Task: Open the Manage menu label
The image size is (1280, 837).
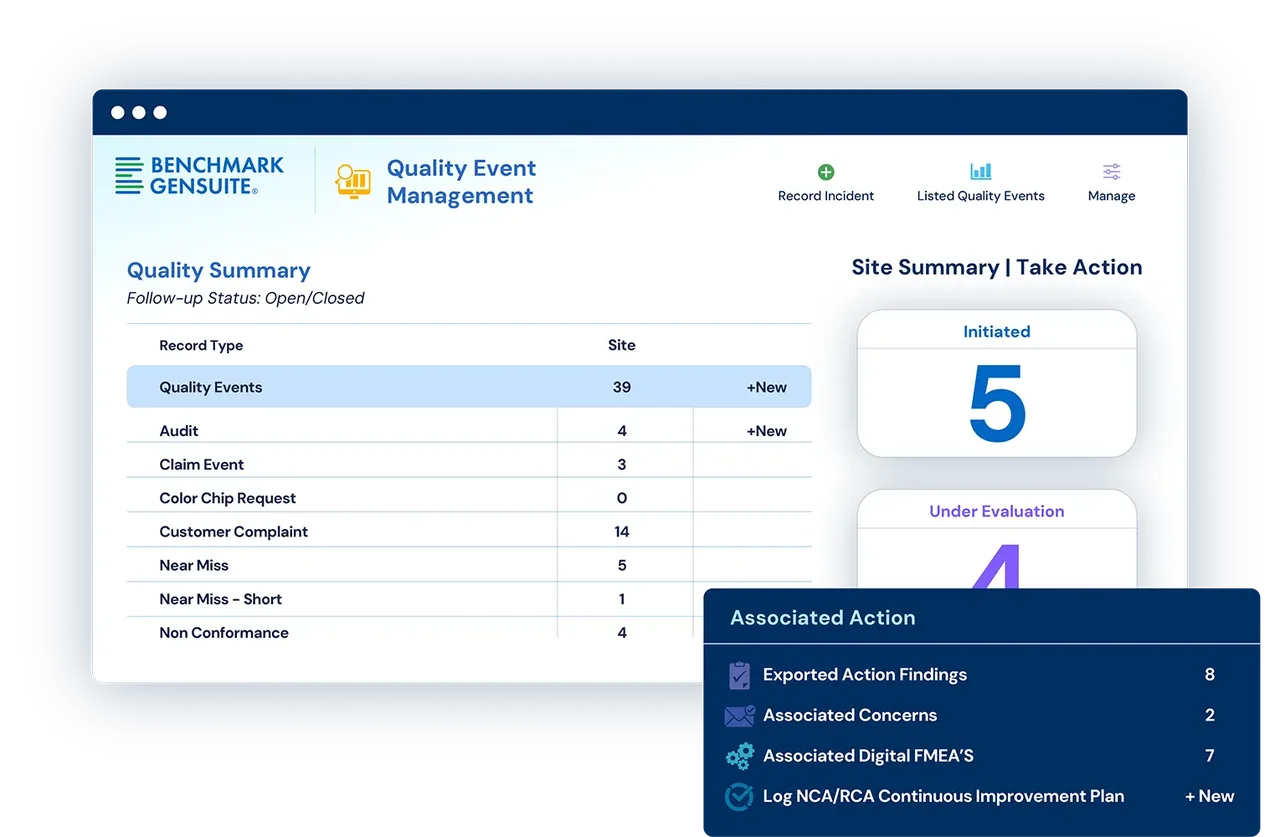Action: pos(1112,196)
